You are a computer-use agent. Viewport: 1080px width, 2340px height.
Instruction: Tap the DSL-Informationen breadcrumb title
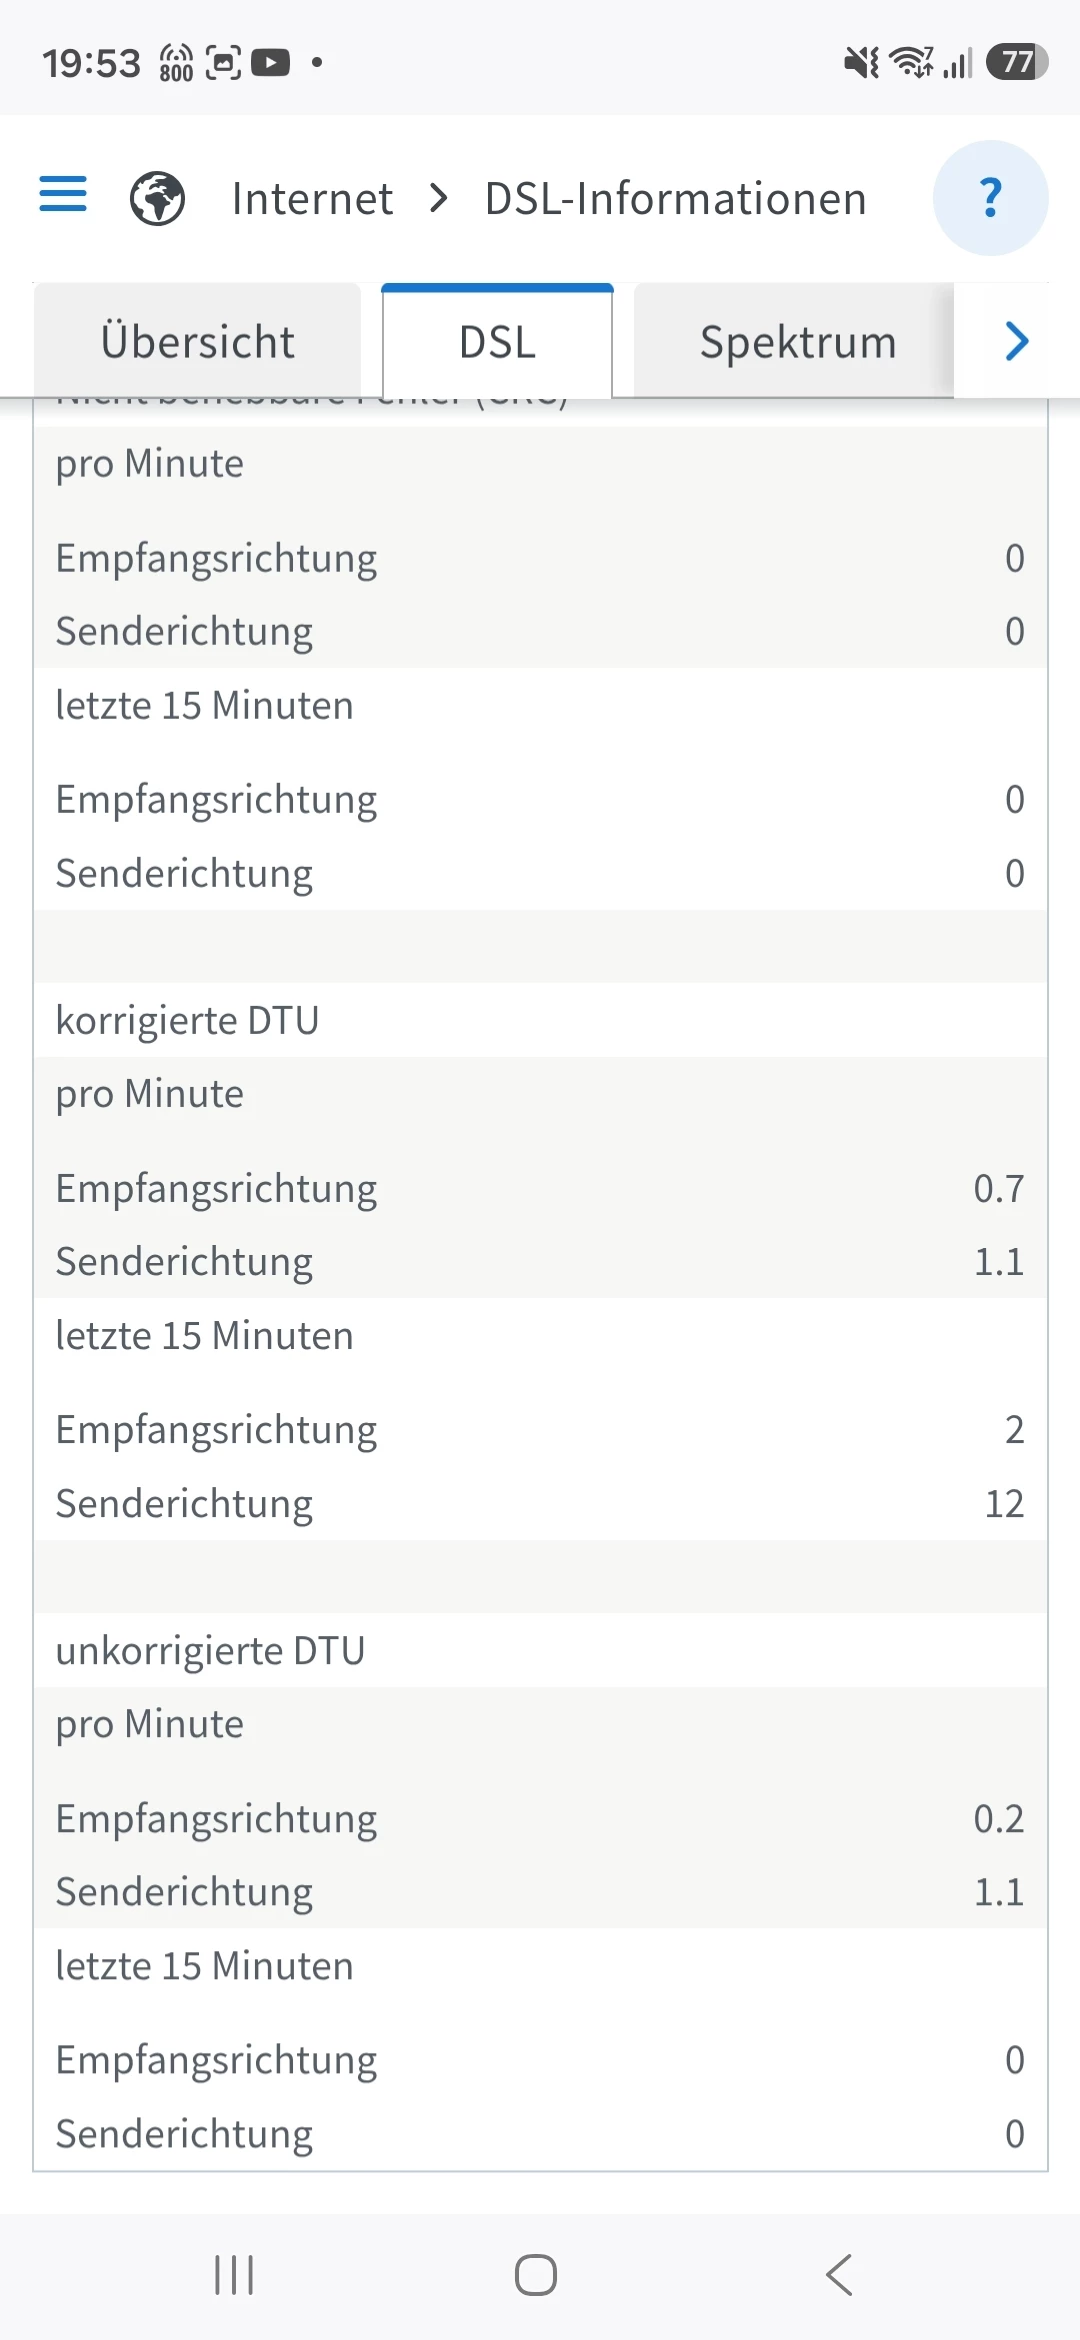tap(675, 198)
